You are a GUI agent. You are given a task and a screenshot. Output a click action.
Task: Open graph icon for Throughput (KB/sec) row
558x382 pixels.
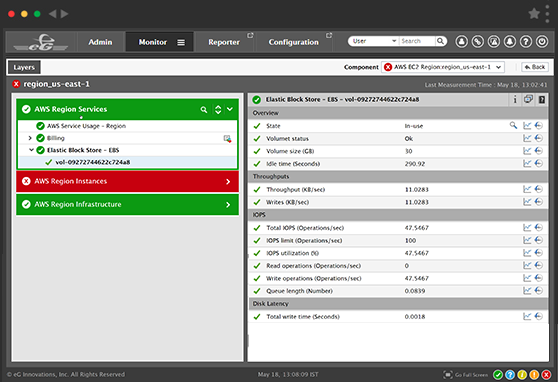tap(527, 189)
